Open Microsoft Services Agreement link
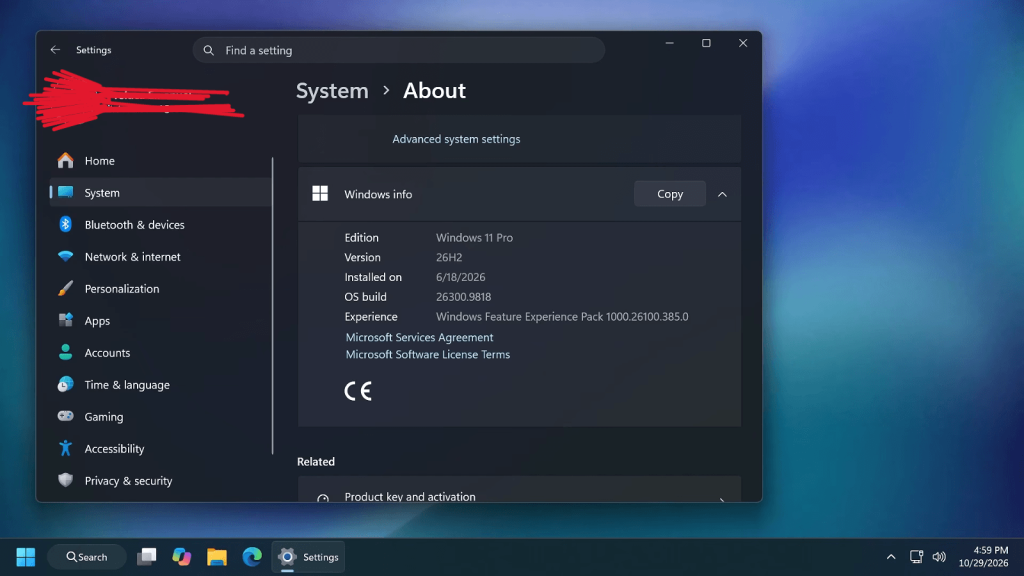 point(419,337)
